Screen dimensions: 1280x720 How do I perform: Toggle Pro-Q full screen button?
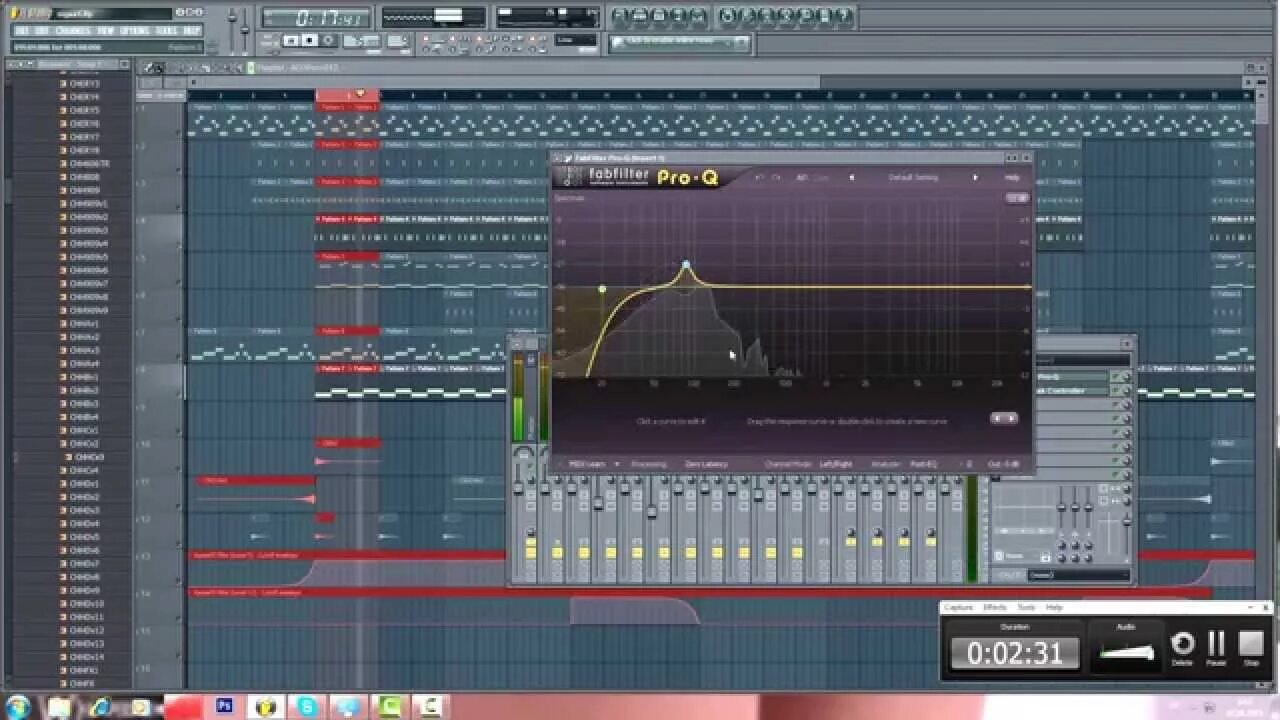coord(1017,198)
